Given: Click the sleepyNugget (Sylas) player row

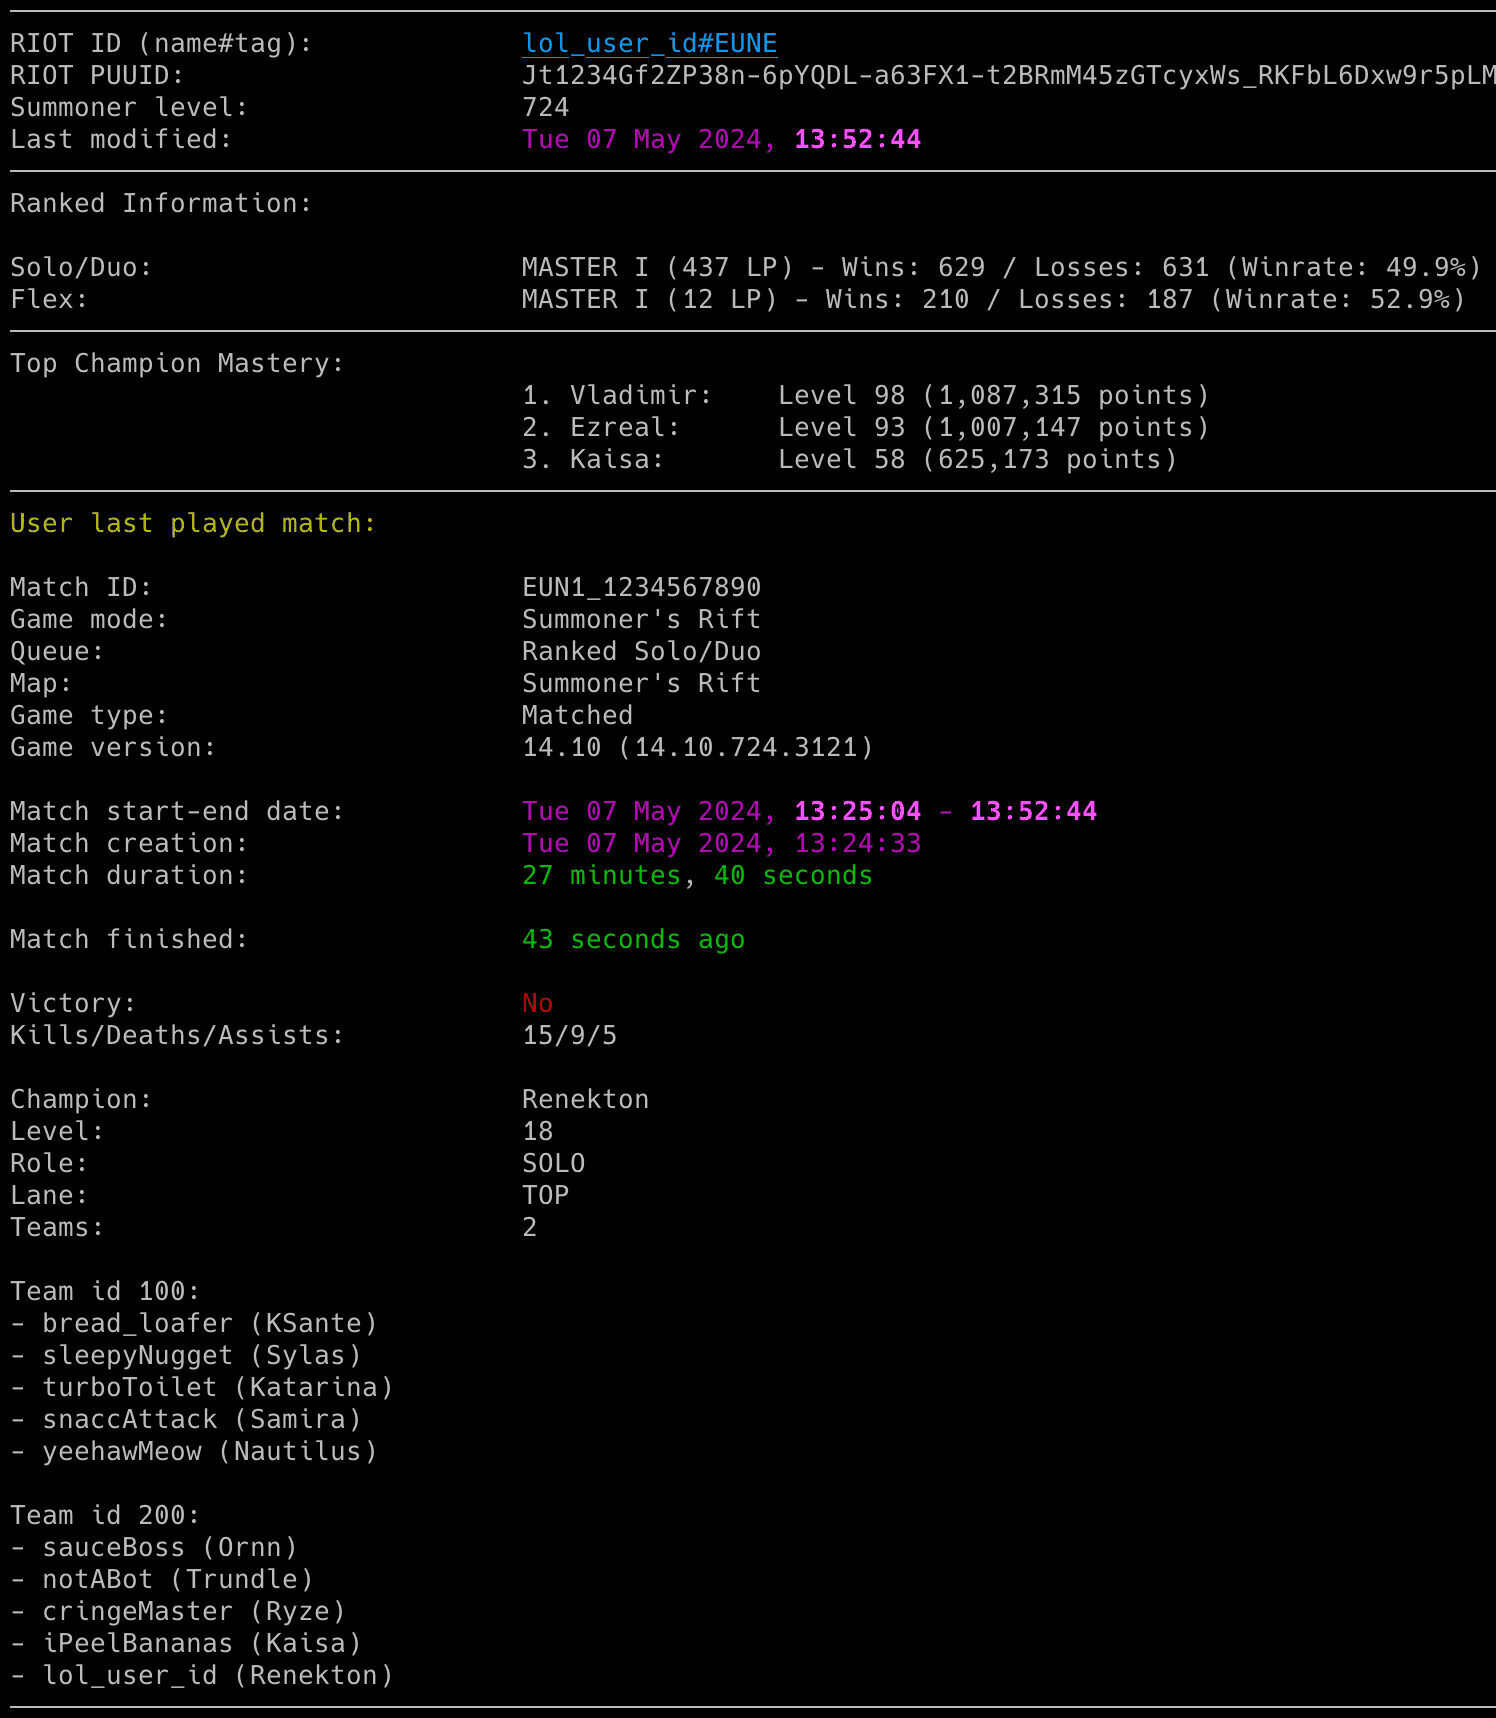Looking at the screenshot, I should 185,1356.
